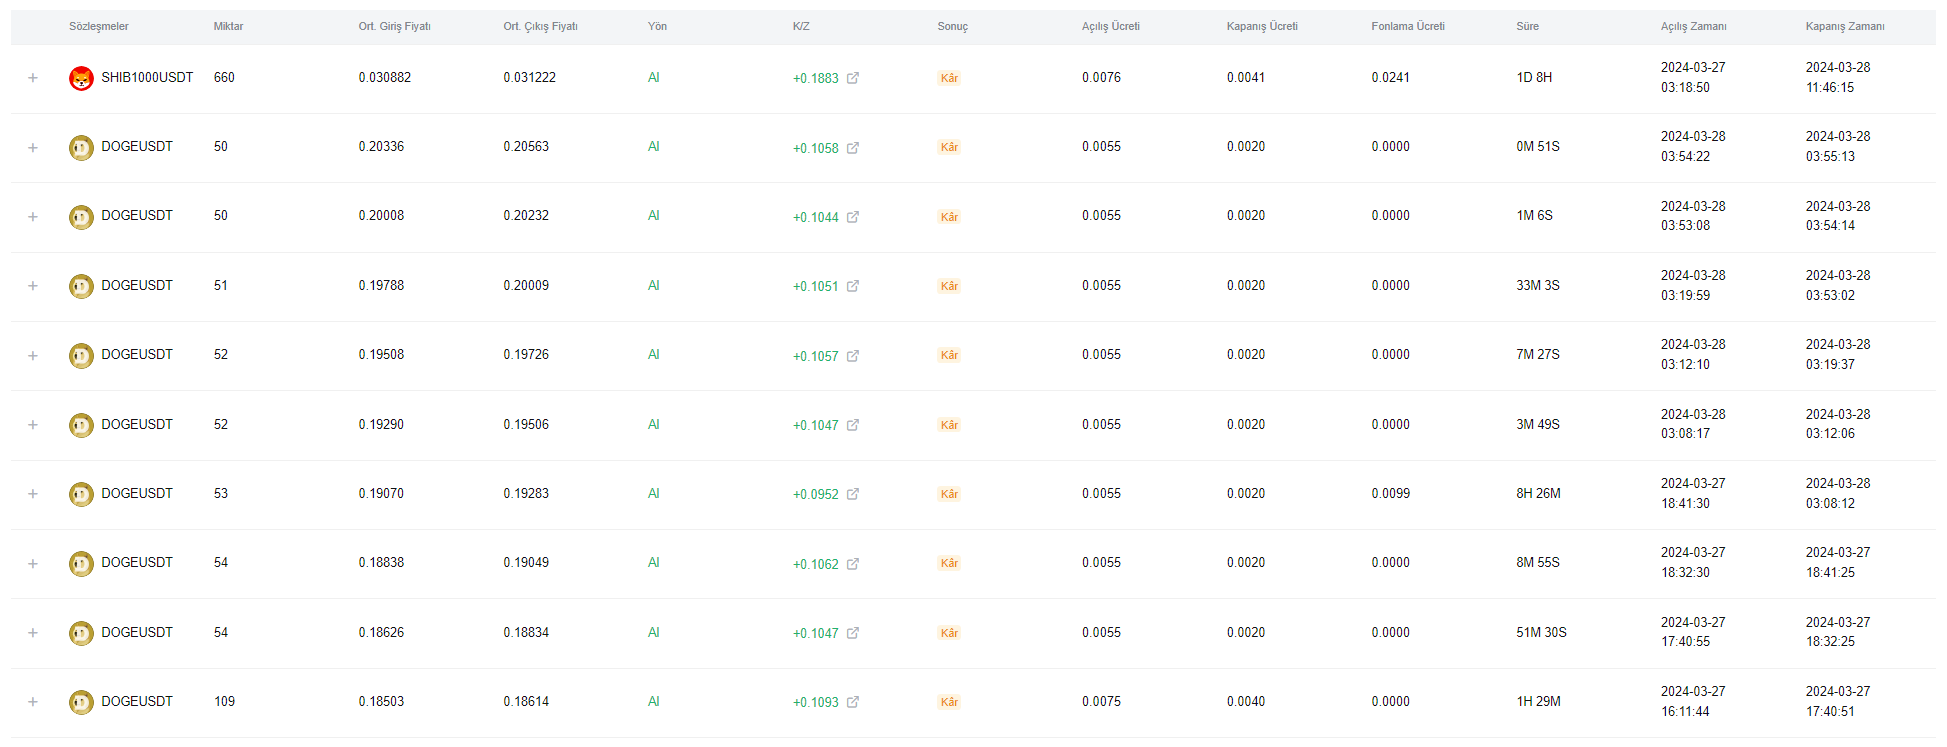
Task: Open the share icon next to +0.1093
Action: (x=853, y=702)
